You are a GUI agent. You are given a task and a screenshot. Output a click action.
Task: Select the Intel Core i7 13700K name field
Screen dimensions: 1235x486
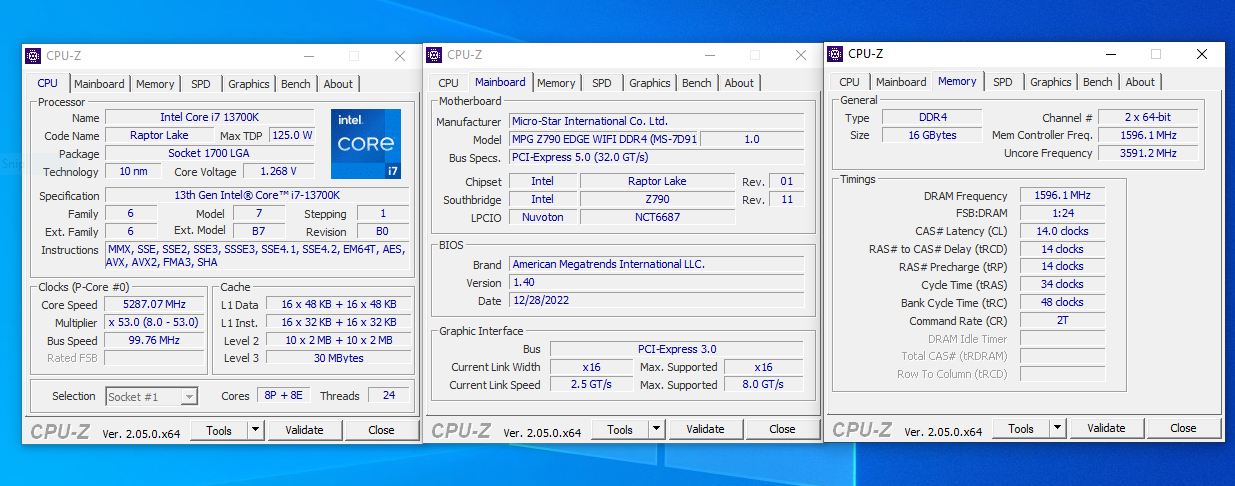tap(211, 117)
